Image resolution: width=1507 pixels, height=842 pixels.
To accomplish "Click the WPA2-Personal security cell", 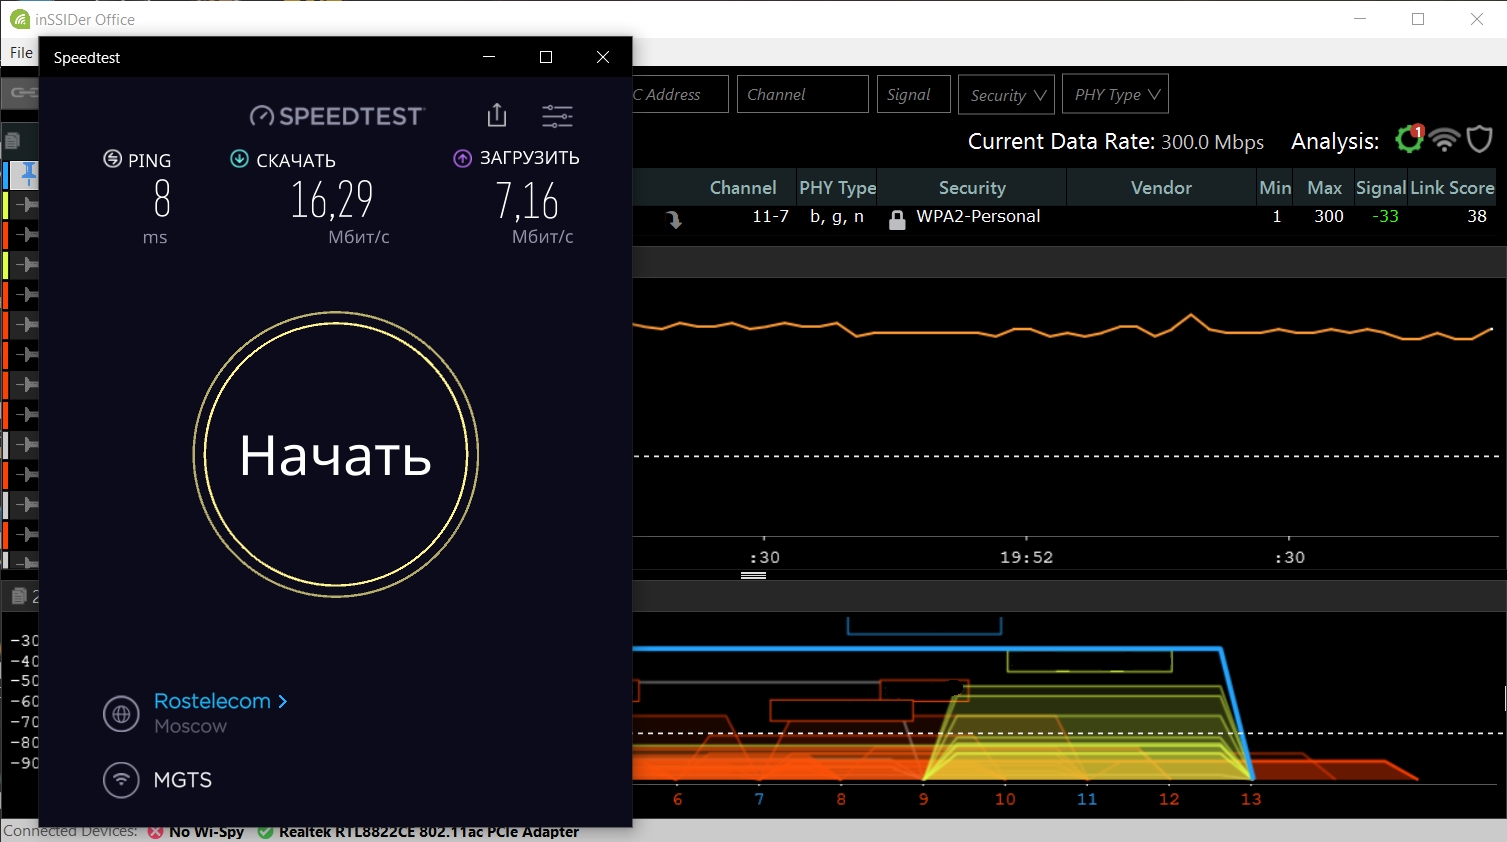I will (978, 216).
